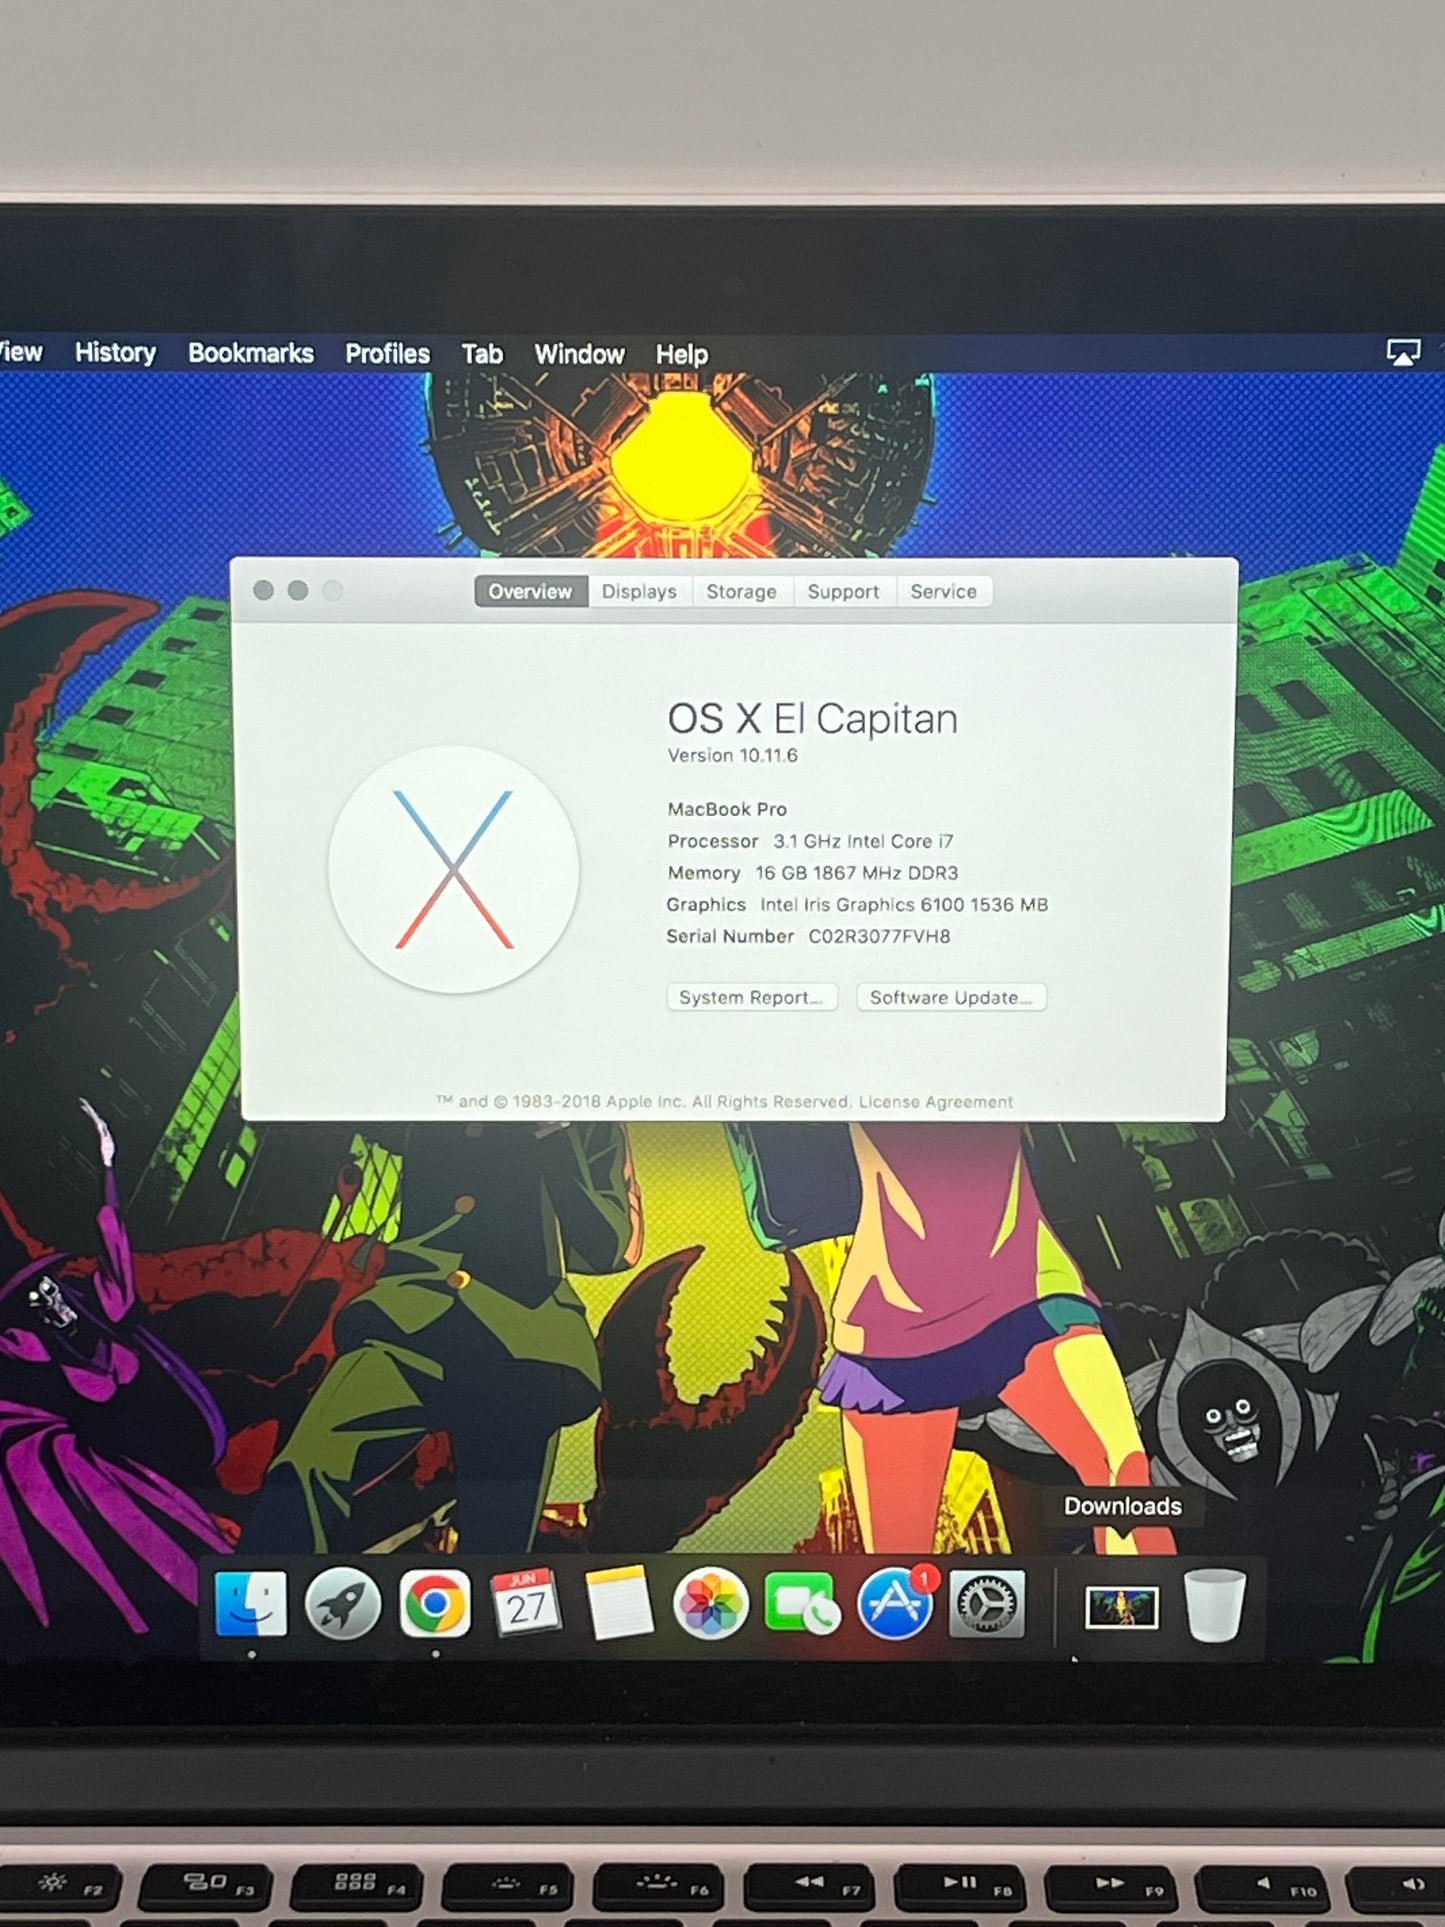1445x1927 pixels.
Task: Open Google Chrome from the Dock
Action: [x=435, y=1604]
